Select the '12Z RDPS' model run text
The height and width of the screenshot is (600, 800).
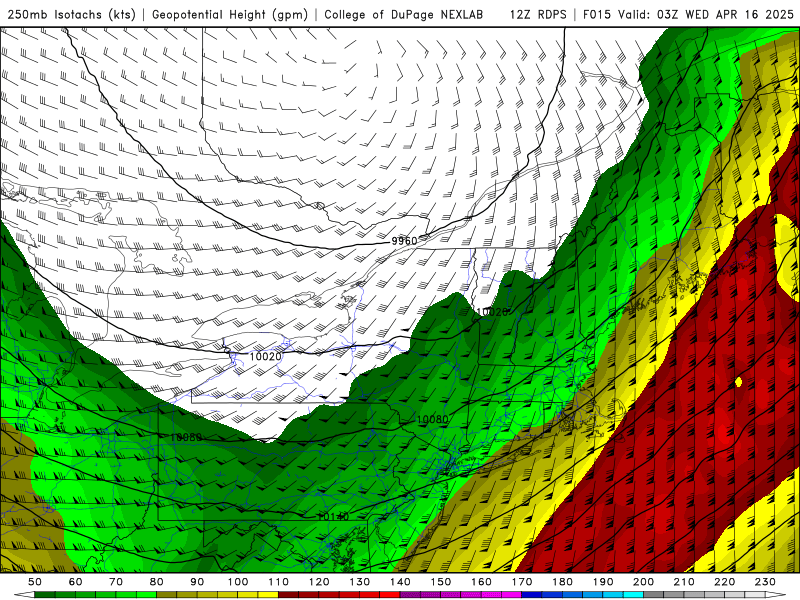pyautogui.click(x=538, y=14)
